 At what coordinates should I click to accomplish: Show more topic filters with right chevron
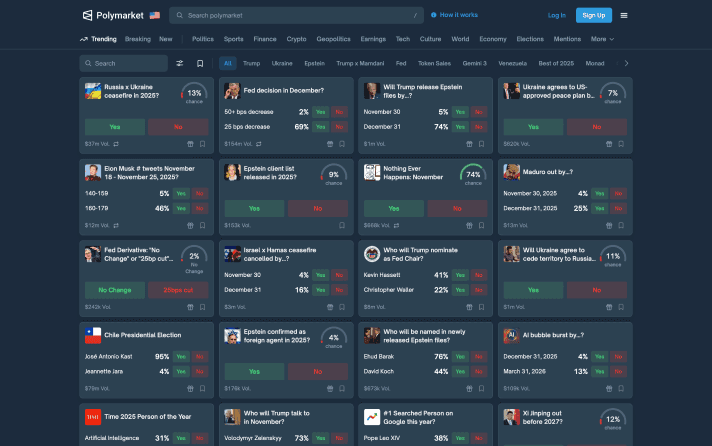pos(626,63)
